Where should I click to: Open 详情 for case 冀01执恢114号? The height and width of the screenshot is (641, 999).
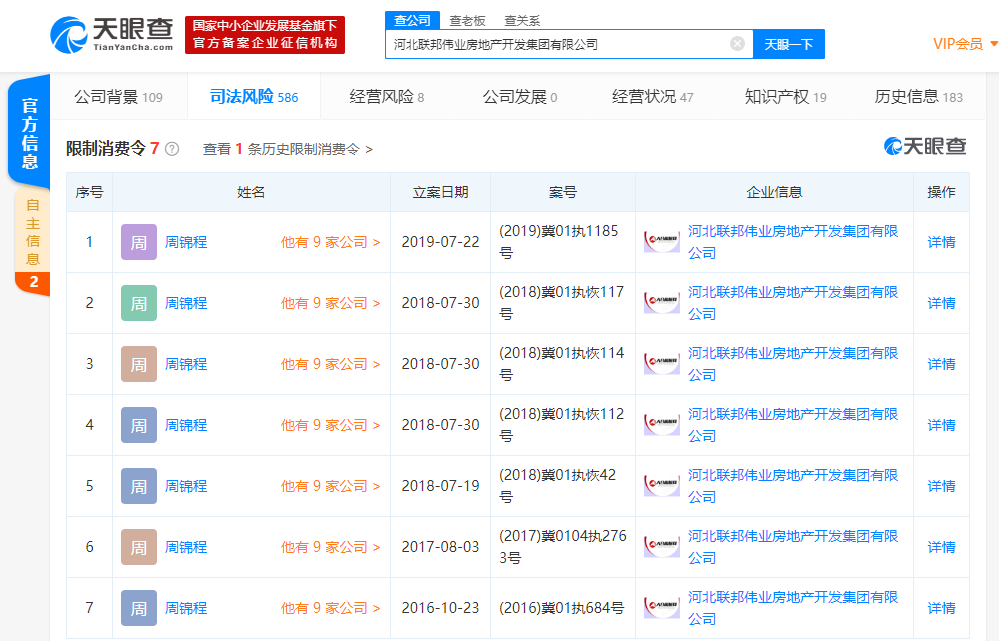(x=941, y=364)
